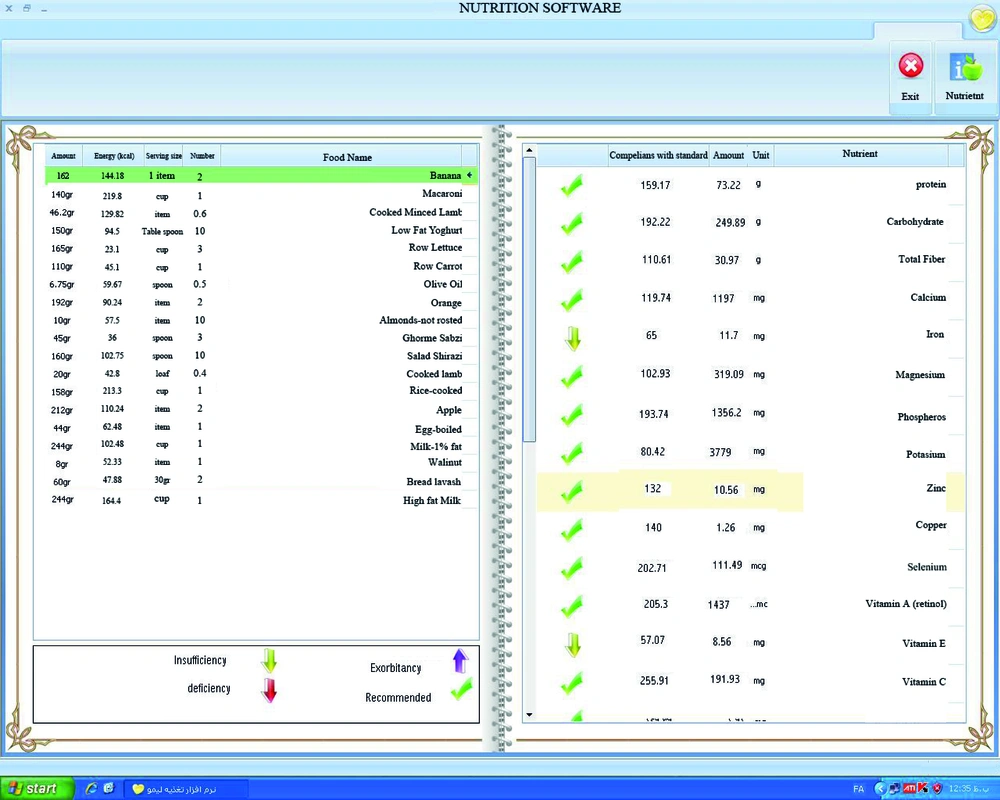Open the Windows Start menu

click(36, 789)
